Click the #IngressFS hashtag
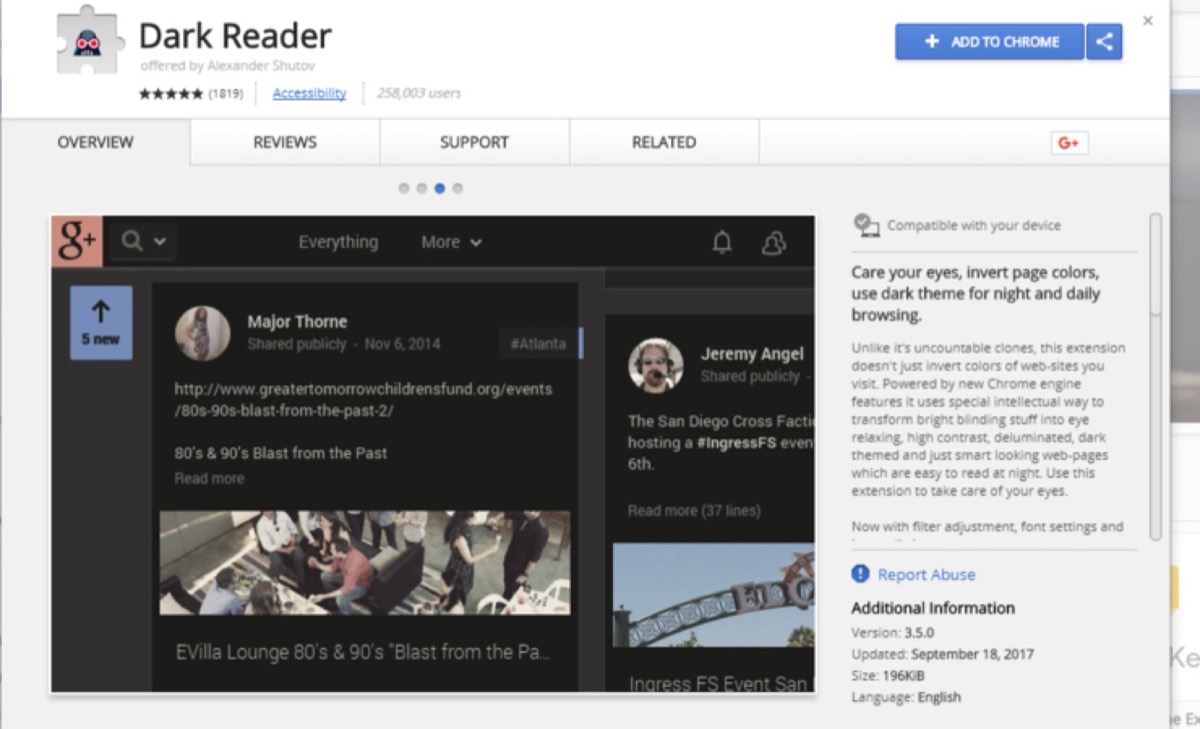 point(735,442)
